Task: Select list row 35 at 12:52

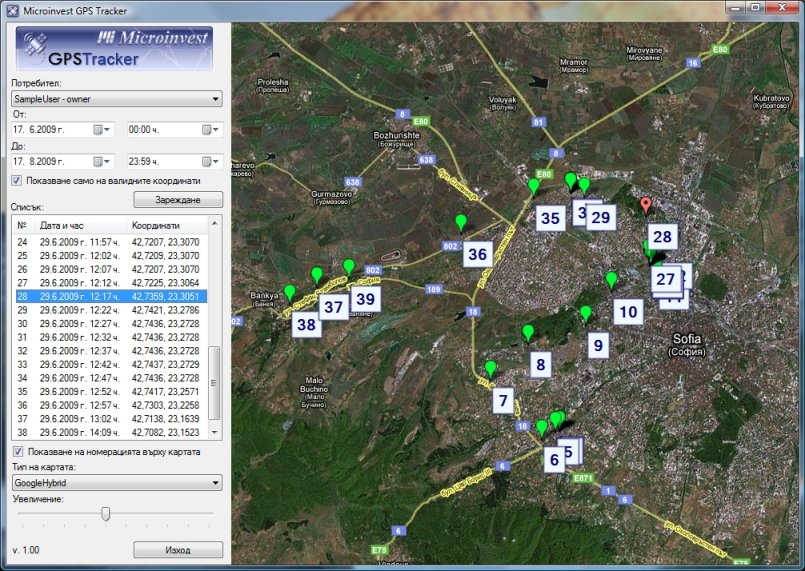Action: pos(110,392)
